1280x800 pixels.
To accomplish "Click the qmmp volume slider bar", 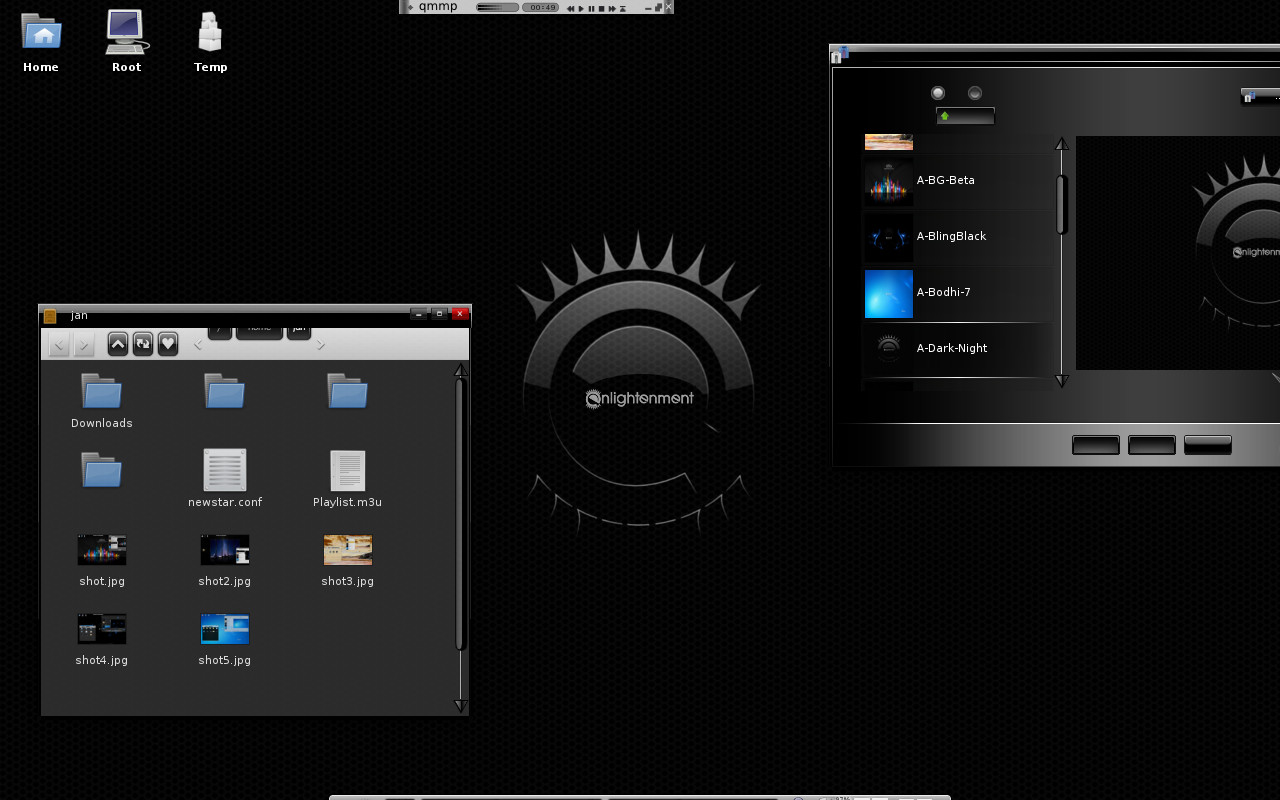I will (497, 7).
